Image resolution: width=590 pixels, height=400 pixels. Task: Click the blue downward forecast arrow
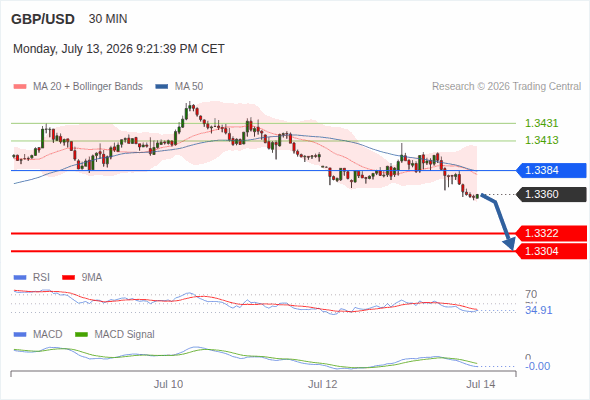pyautogui.click(x=499, y=222)
